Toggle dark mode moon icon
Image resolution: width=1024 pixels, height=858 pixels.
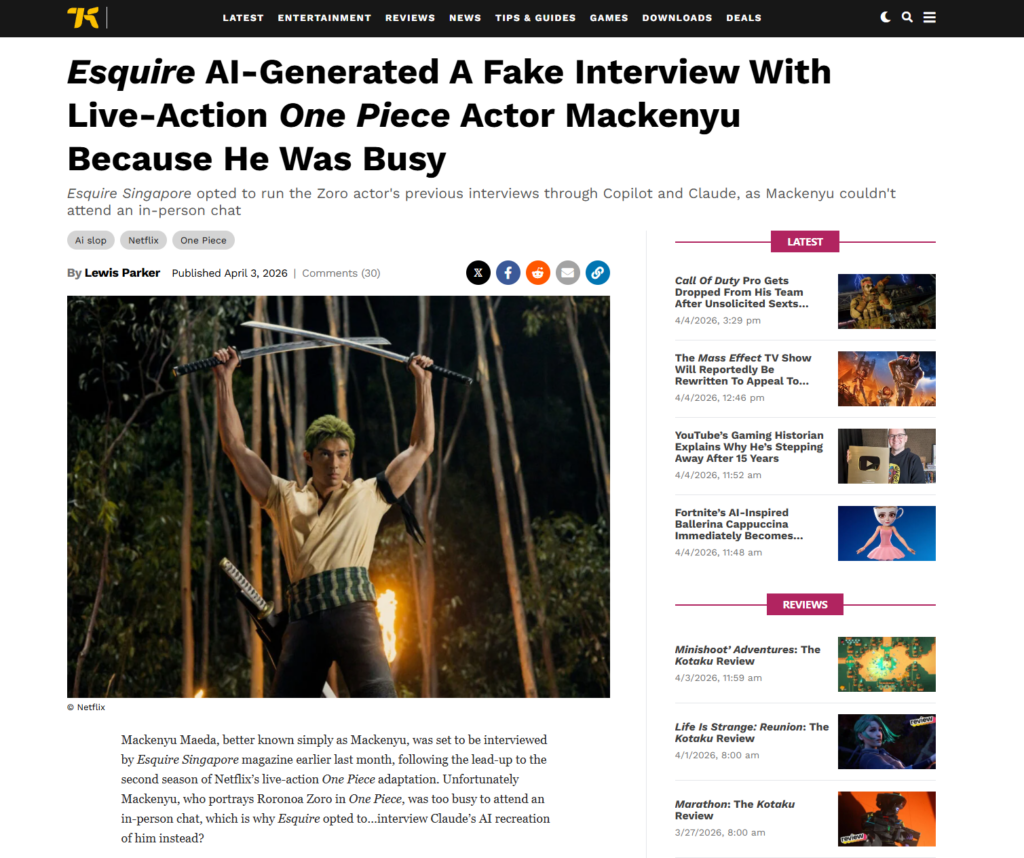(x=885, y=18)
